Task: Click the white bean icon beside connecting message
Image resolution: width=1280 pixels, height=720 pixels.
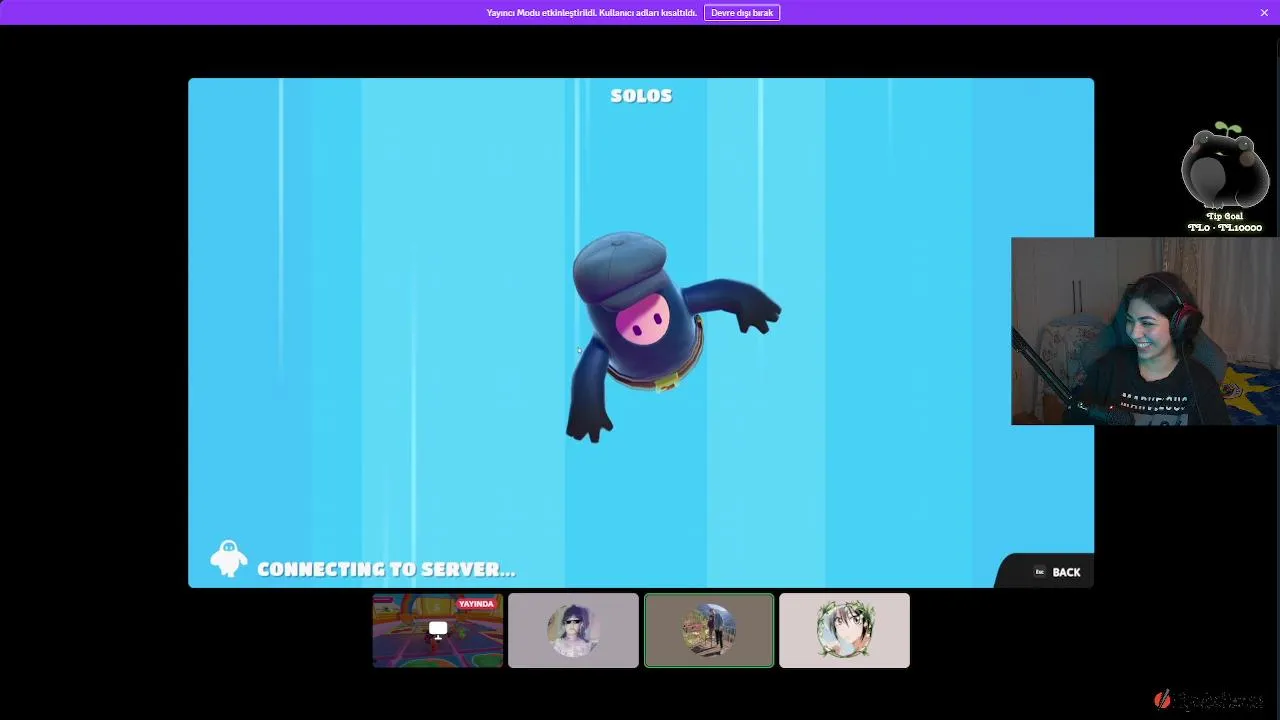Action: [x=229, y=559]
